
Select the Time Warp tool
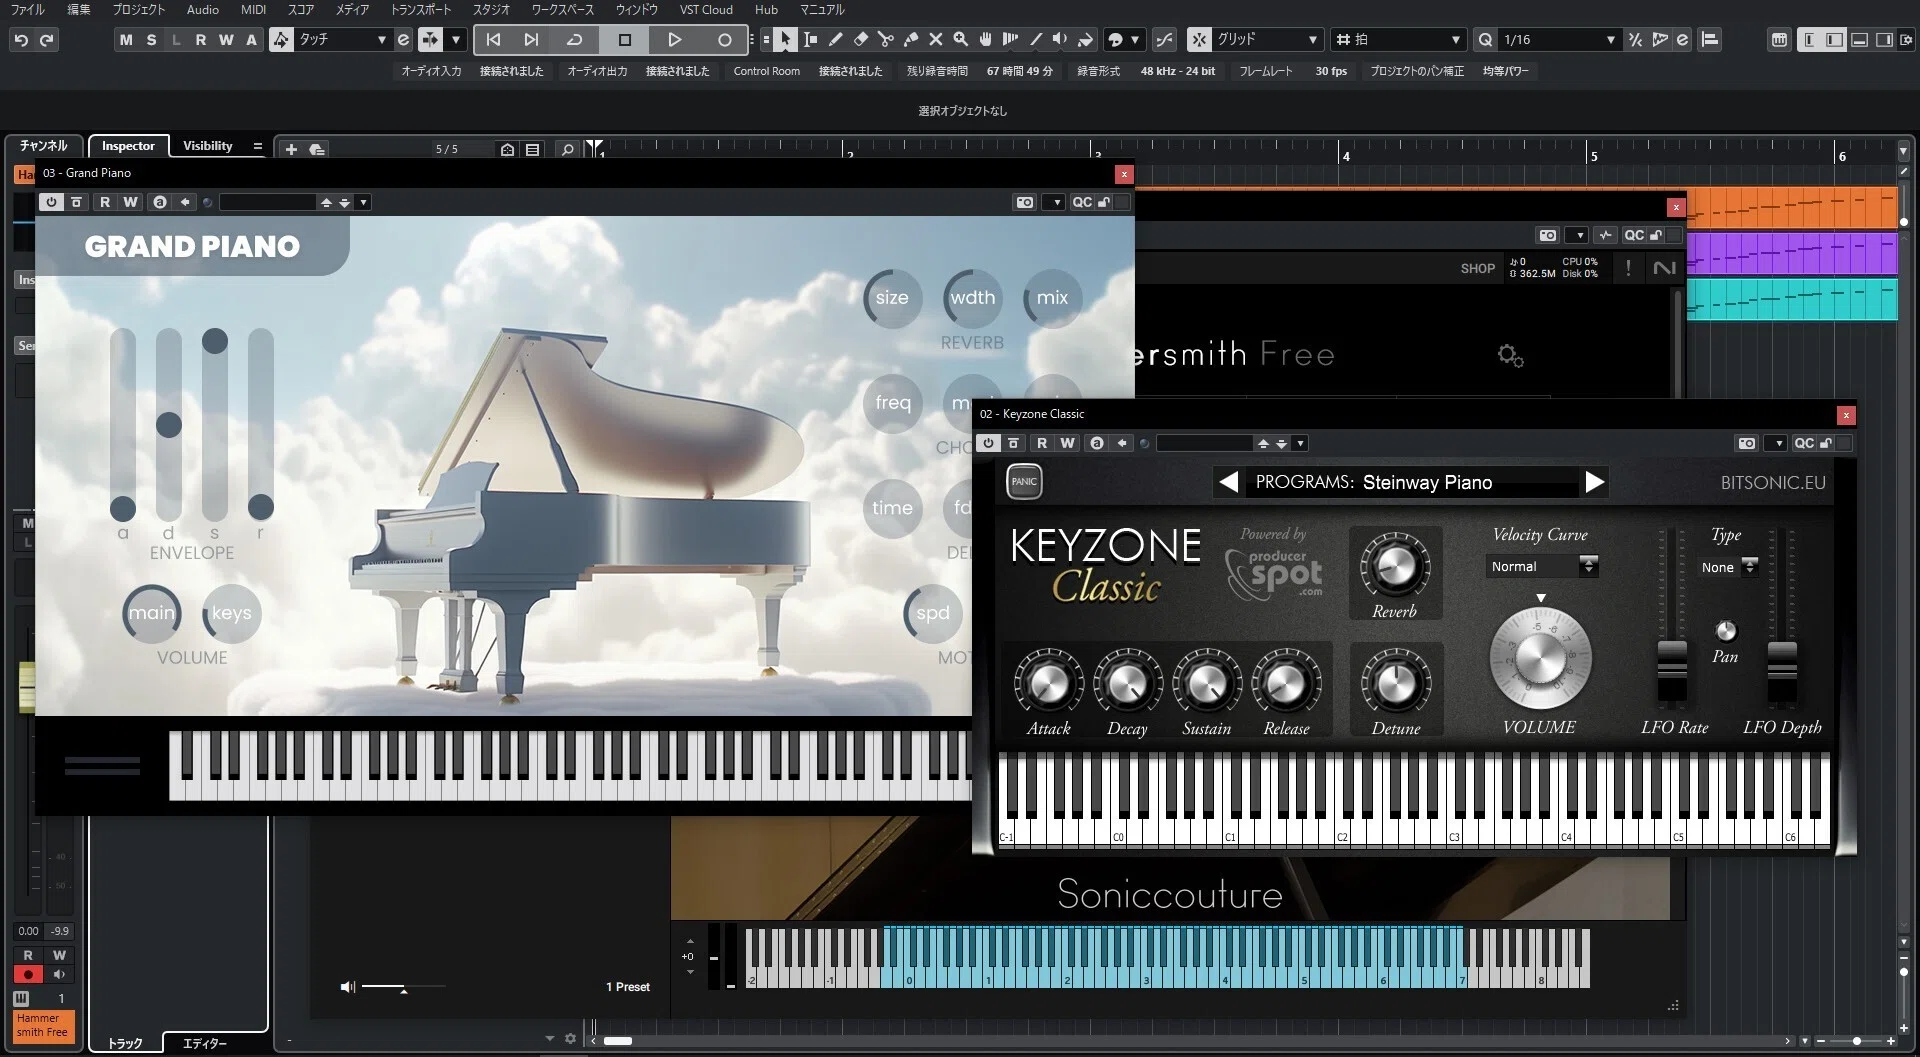1010,40
